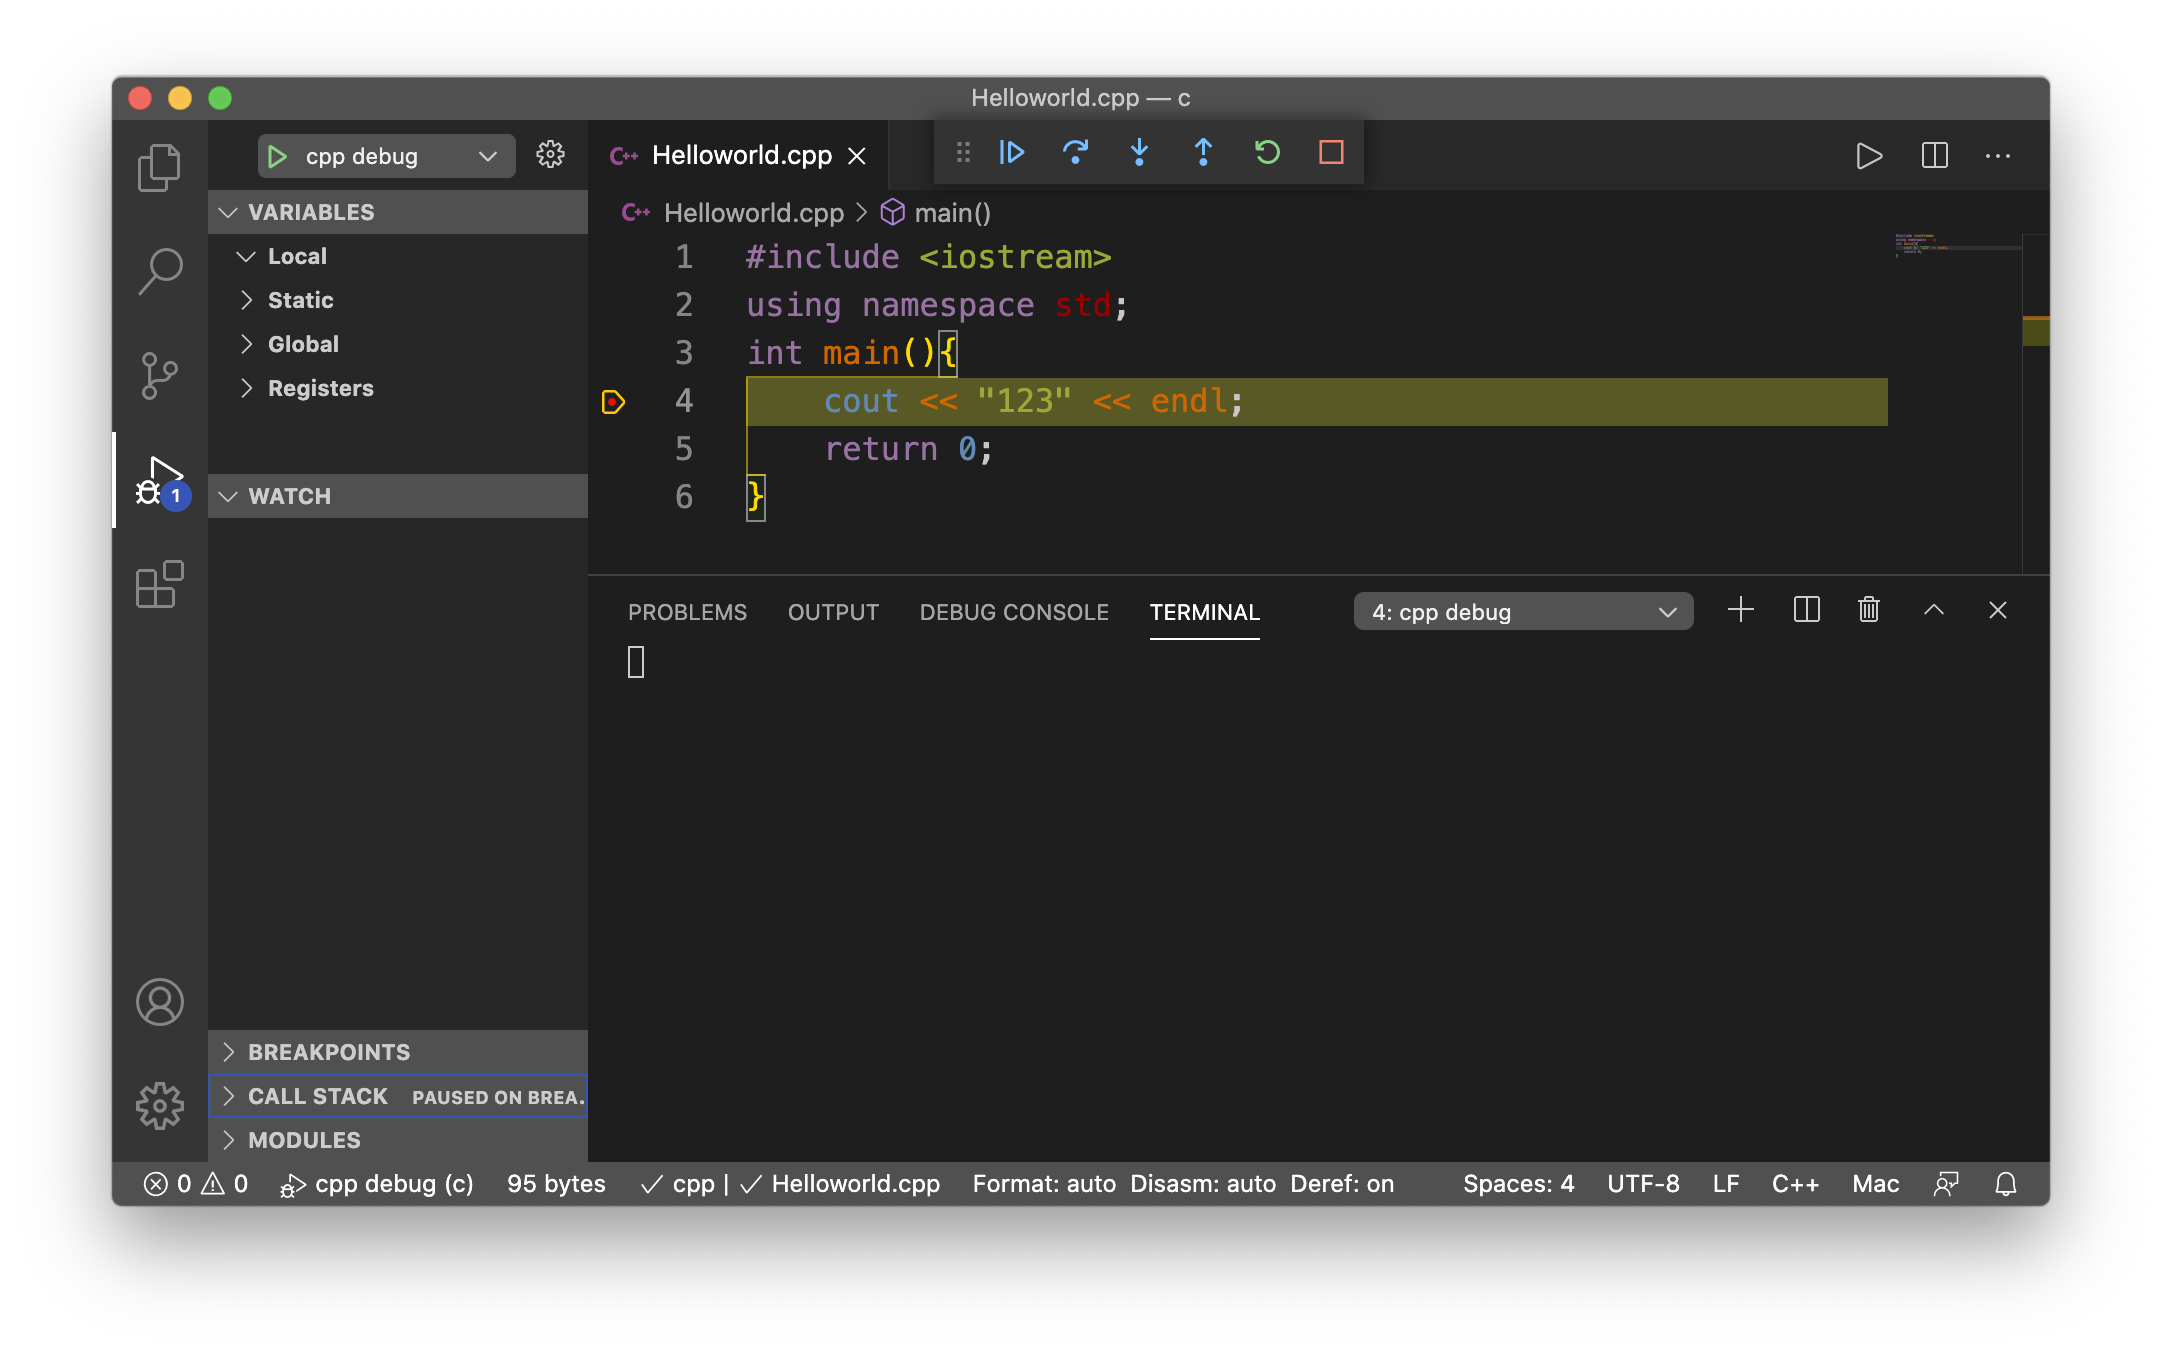
Task: Open errors and warnings count in status bar
Action: pos(196,1184)
